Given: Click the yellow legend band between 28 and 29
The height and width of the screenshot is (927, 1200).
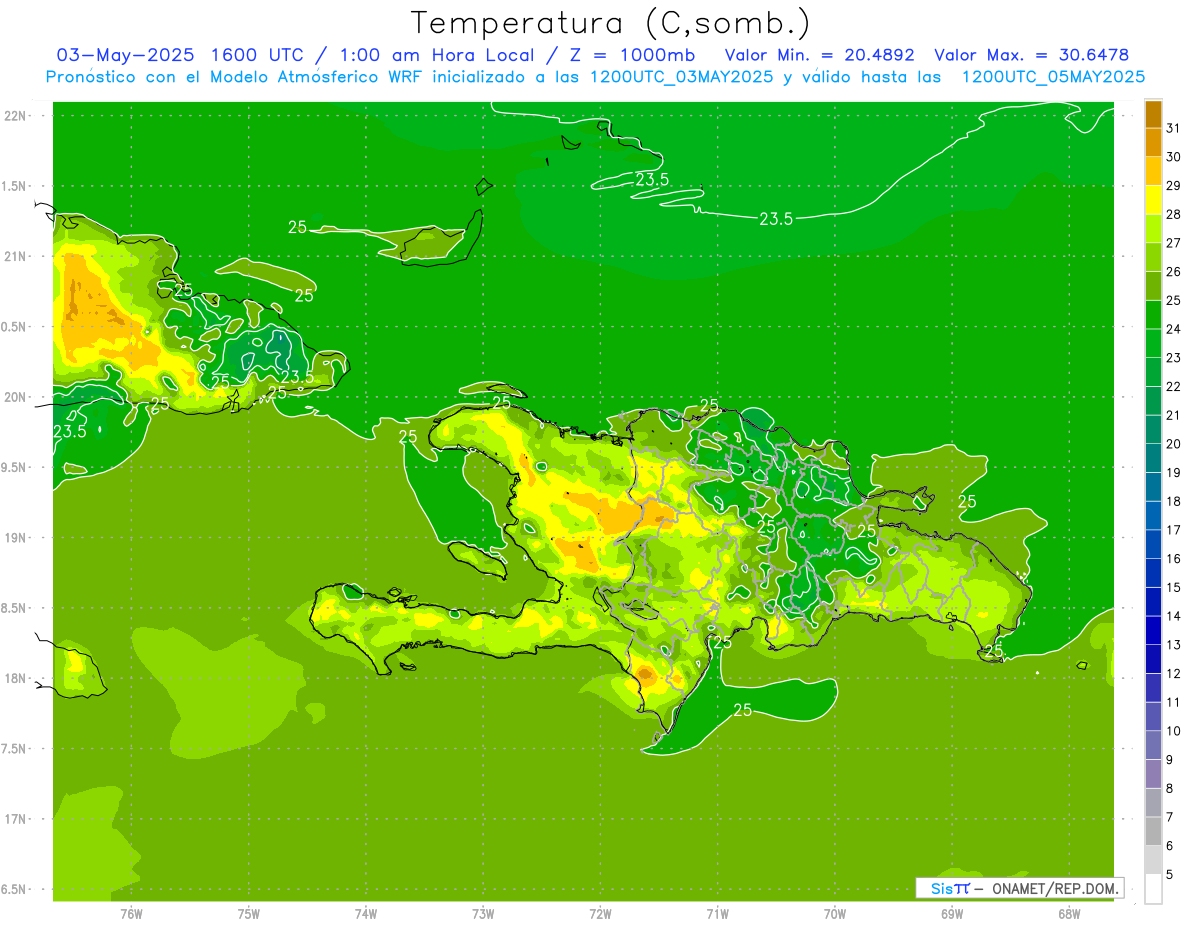Looking at the screenshot, I should [1153, 200].
